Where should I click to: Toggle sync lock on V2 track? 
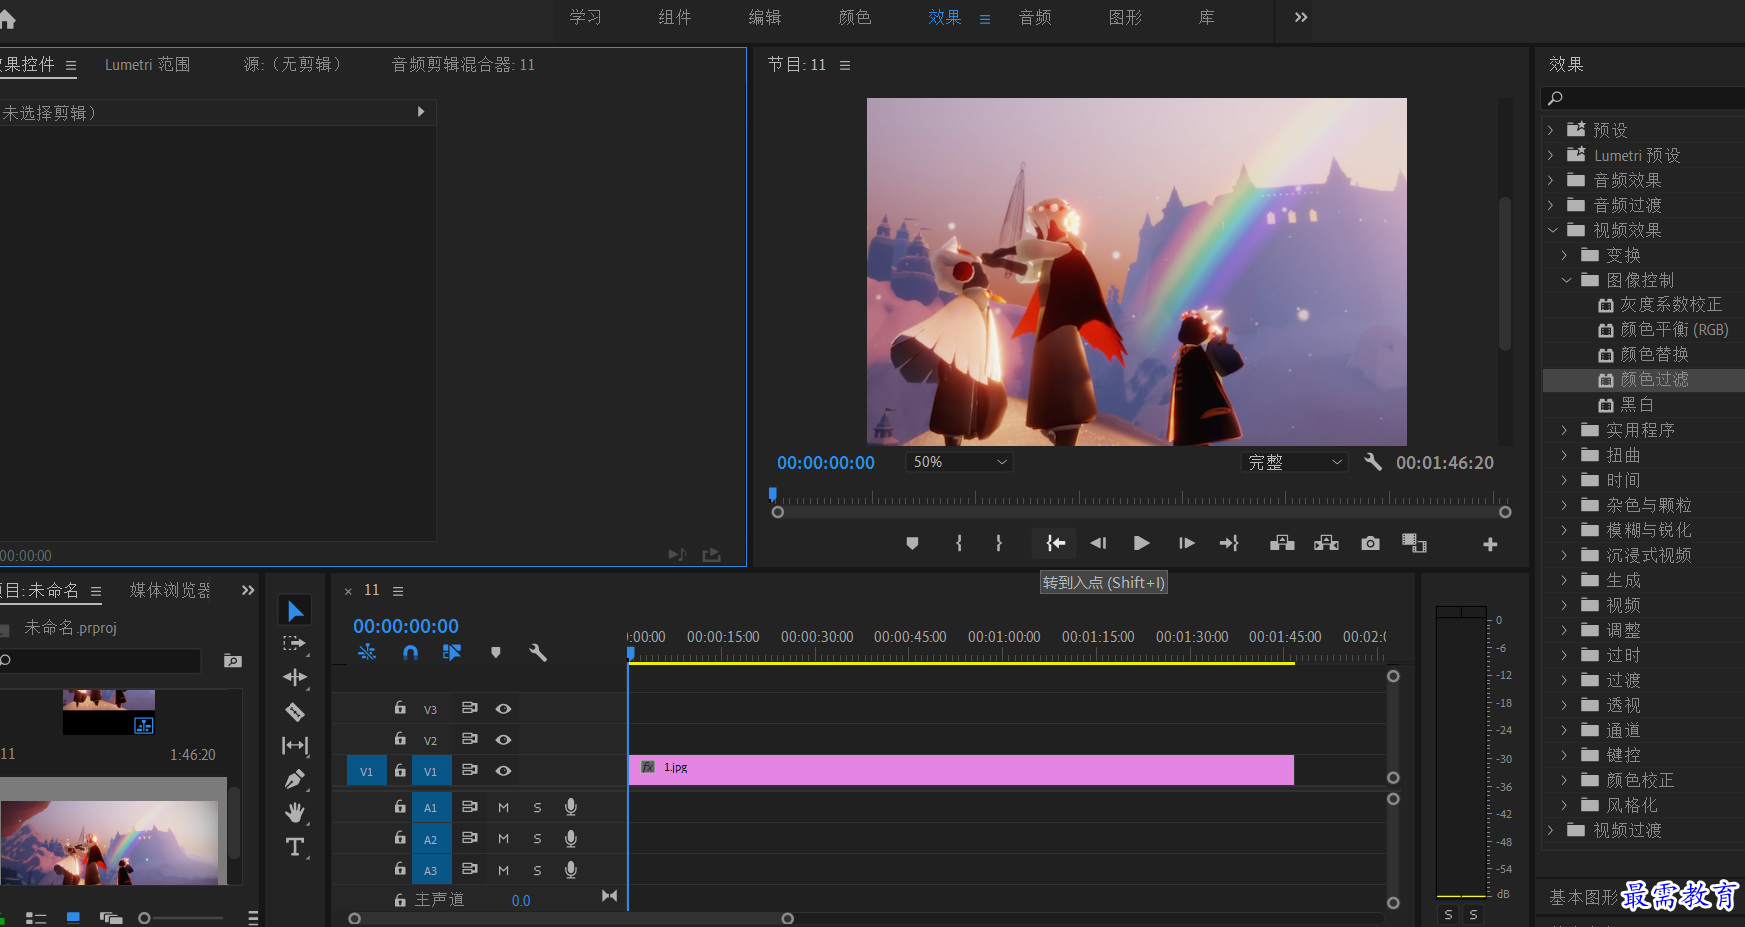(469, 738)
